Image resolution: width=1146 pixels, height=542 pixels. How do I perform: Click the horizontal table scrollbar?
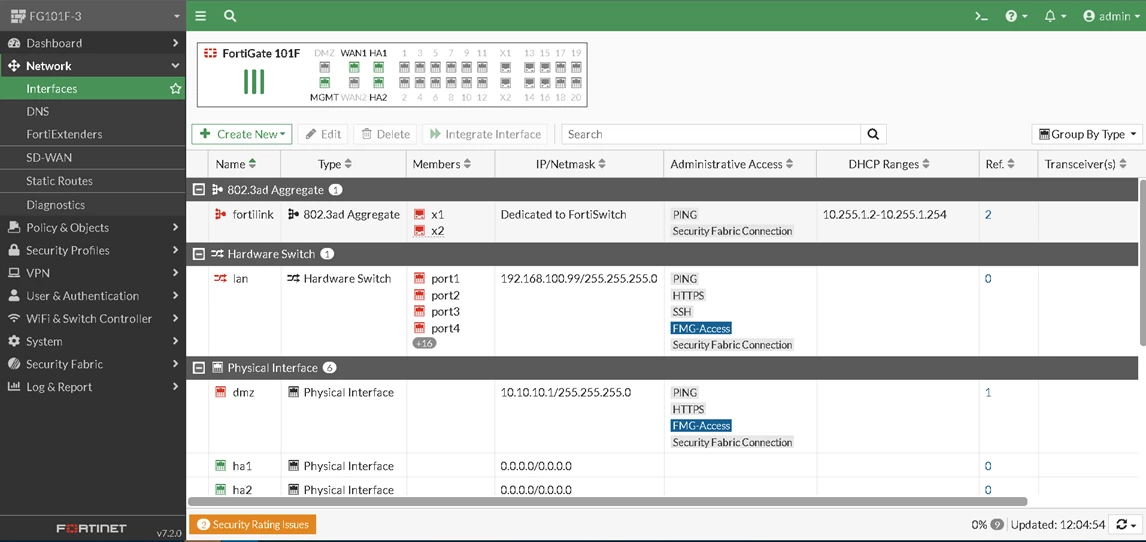coord(608,502)
